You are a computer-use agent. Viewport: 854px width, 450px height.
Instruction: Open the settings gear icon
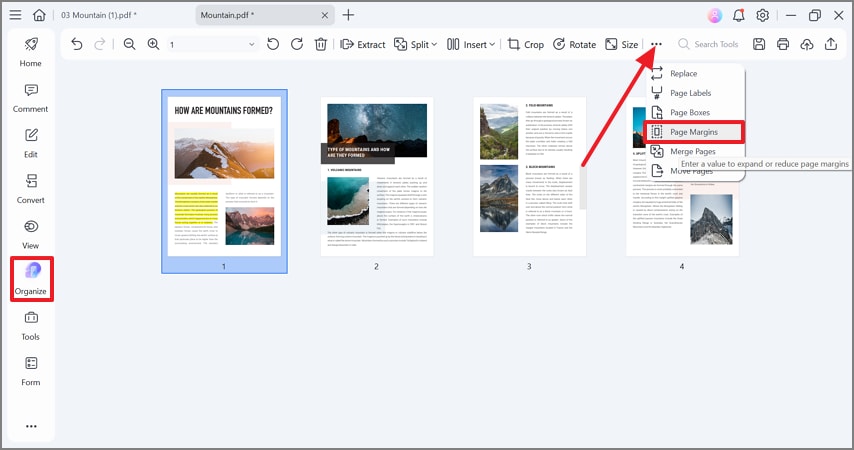click(762, 15)
